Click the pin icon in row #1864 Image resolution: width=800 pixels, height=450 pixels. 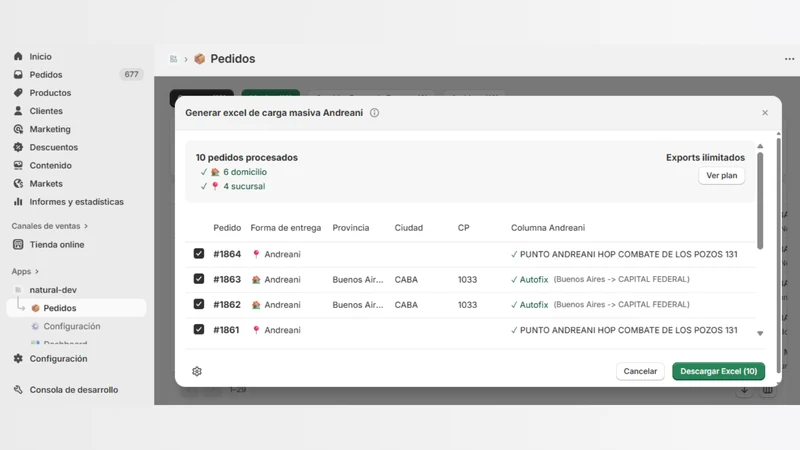click(256, 254)
